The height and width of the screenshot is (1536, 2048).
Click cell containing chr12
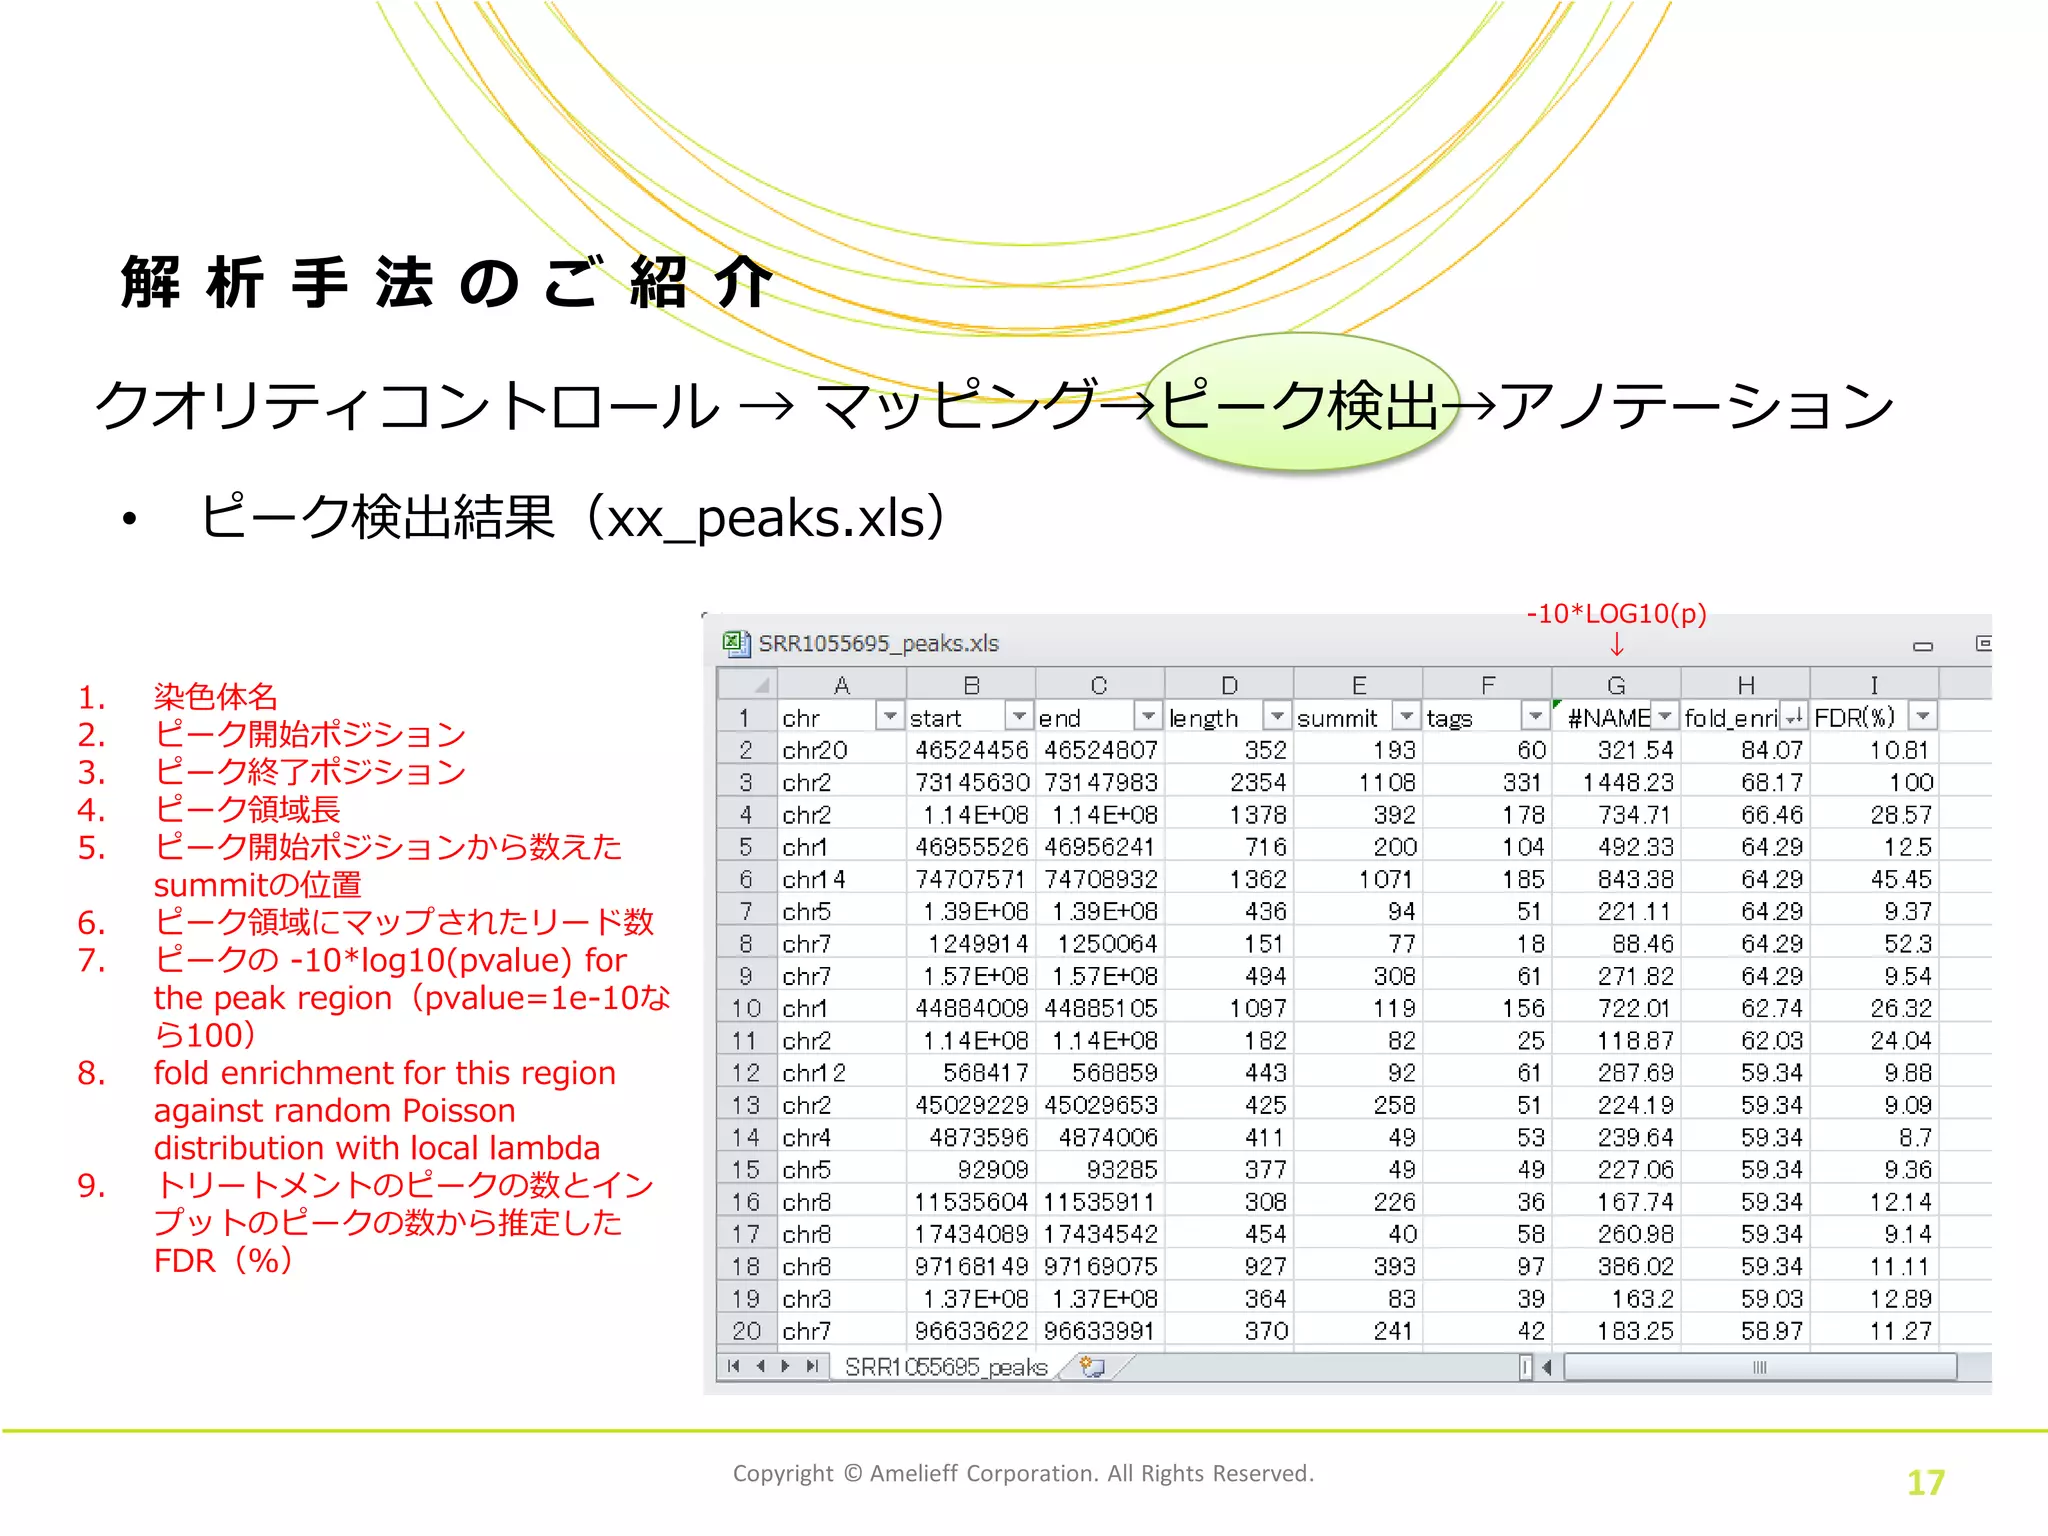(841, 1073)
